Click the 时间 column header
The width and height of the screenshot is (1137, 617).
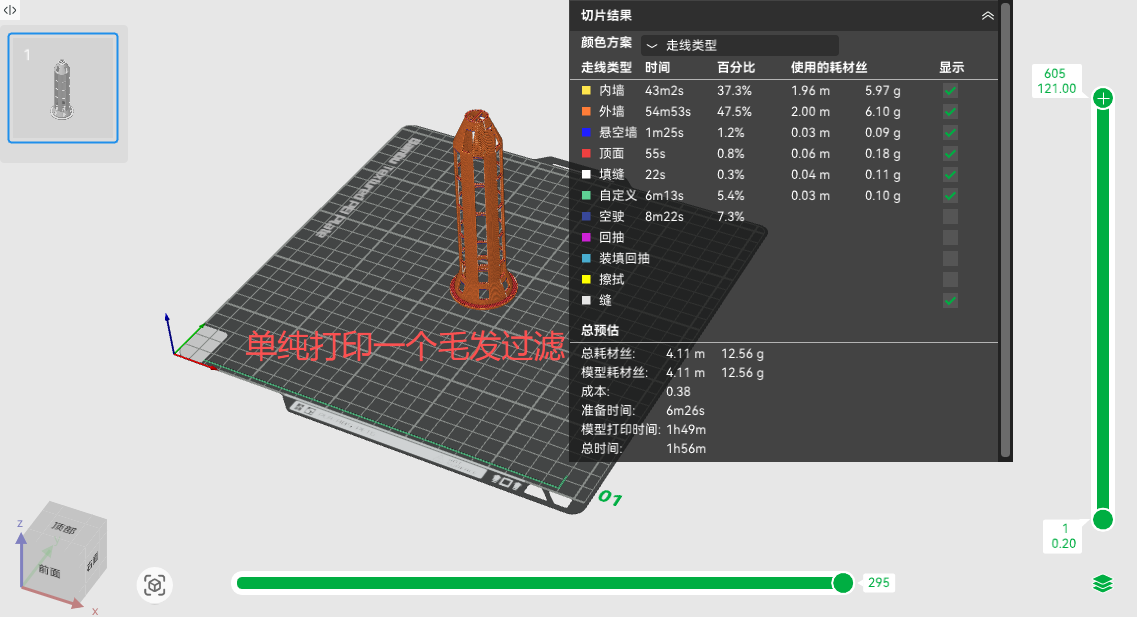pyautogui.click(x=658, y=67)
